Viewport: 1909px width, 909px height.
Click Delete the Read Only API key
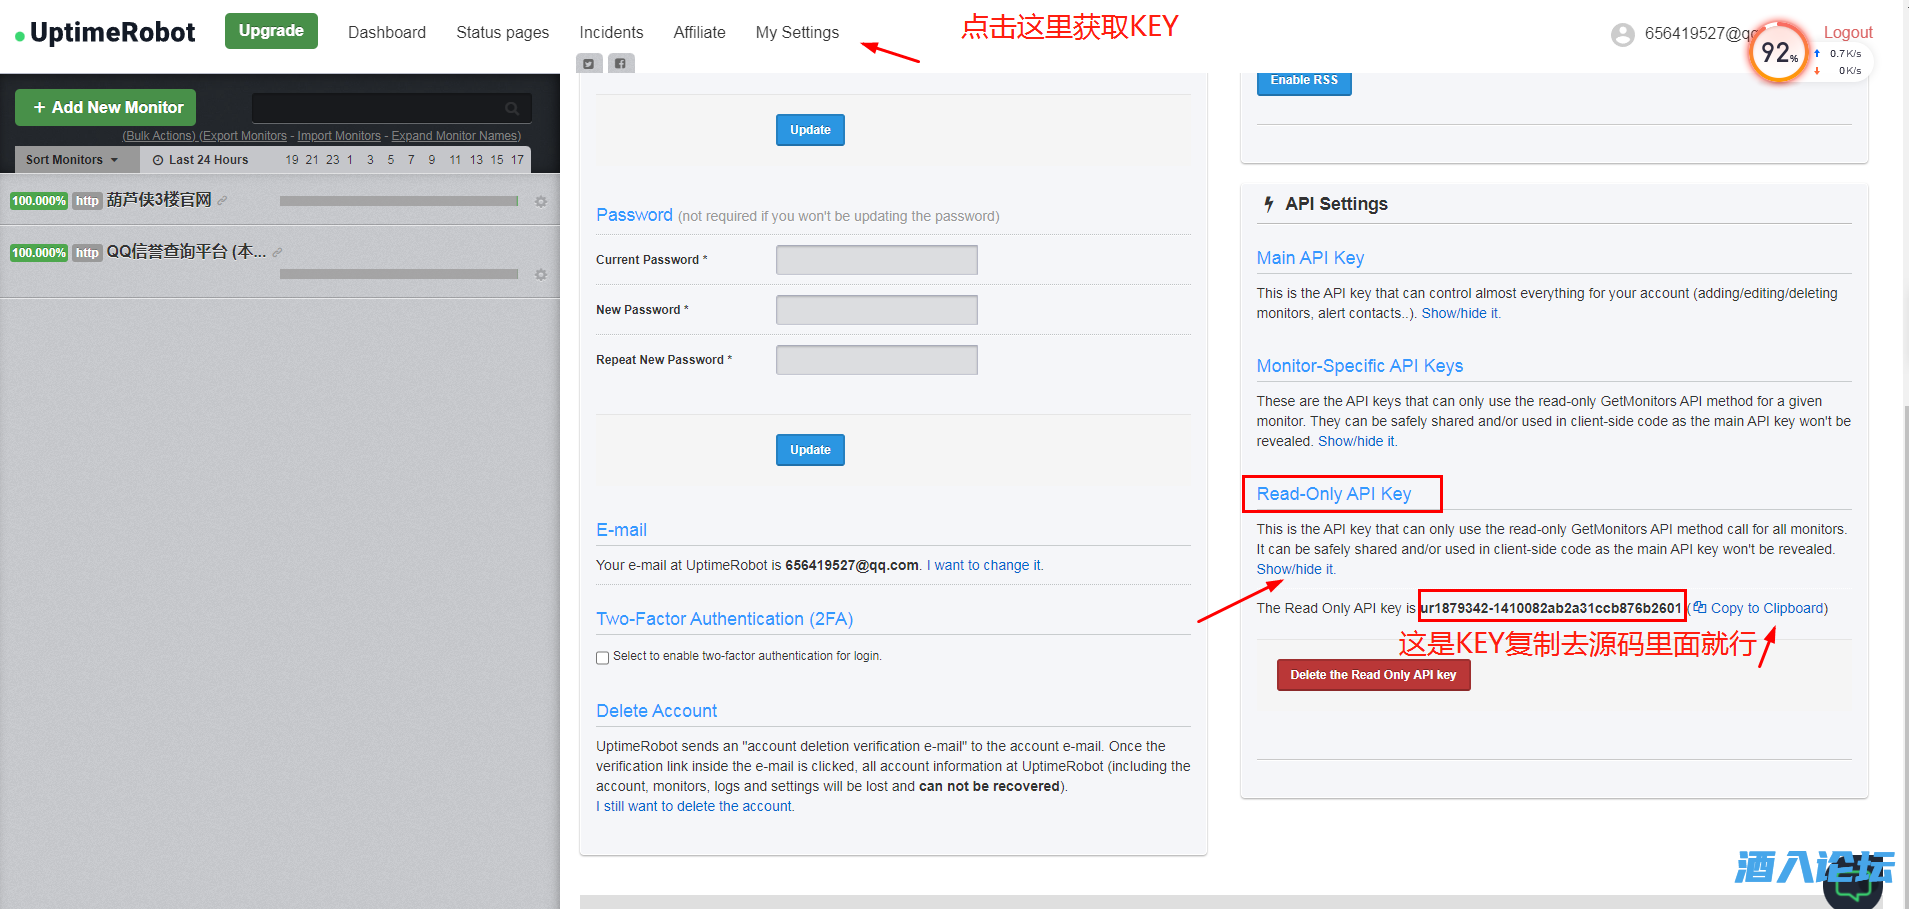tap(1372, 676)
